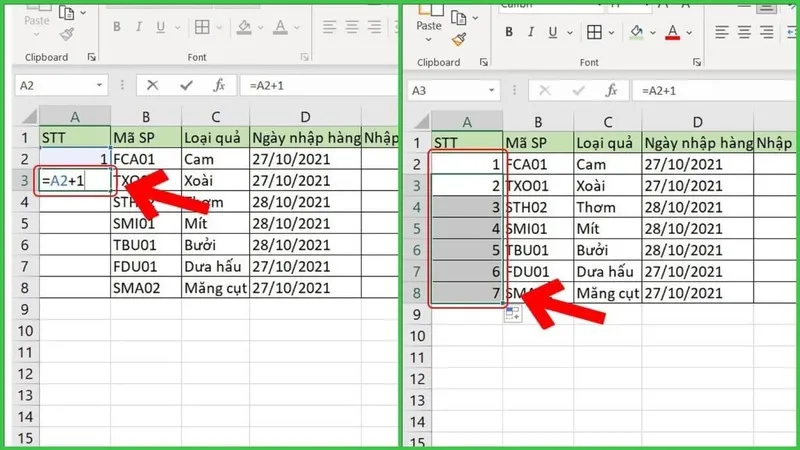Click Copy icon in the left window
The image size is (800, 450).
tap(66, 12)
